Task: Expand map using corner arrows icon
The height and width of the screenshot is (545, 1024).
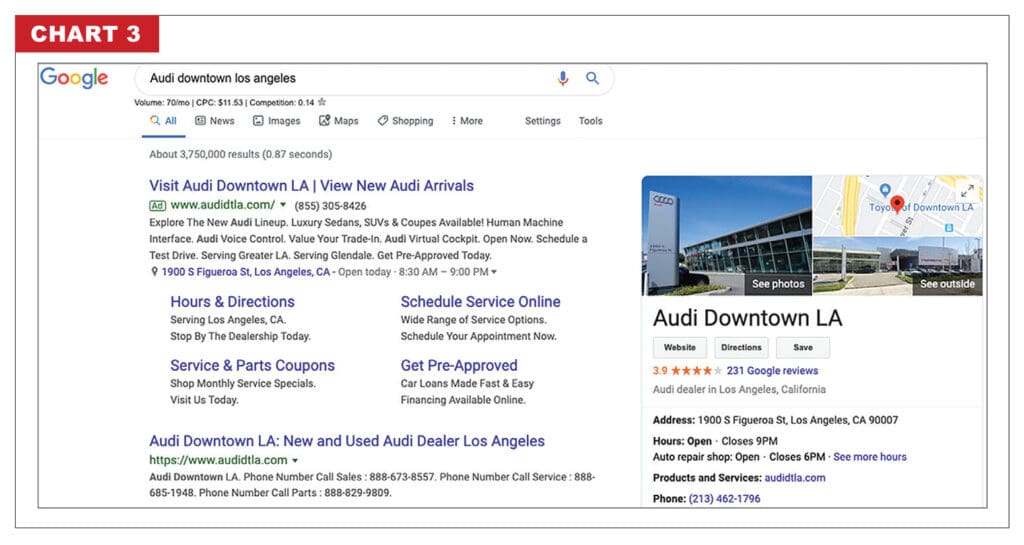Action: click(967, 191)
